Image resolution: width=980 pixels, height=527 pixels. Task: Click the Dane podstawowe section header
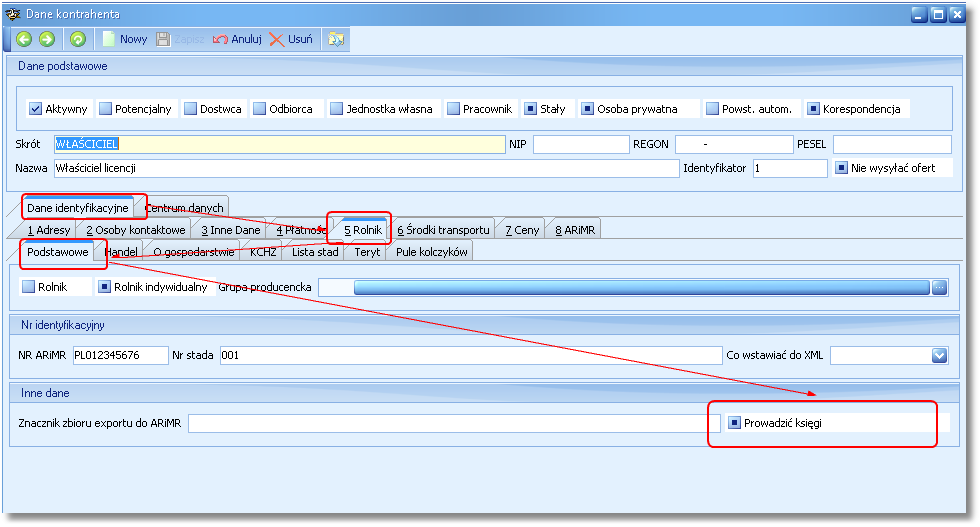tap(484, 66)
